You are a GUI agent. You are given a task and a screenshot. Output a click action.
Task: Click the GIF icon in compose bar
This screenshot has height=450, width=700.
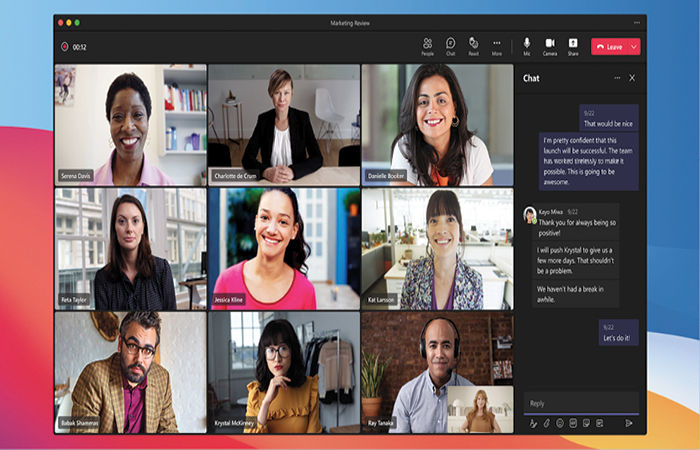(572, 423)
